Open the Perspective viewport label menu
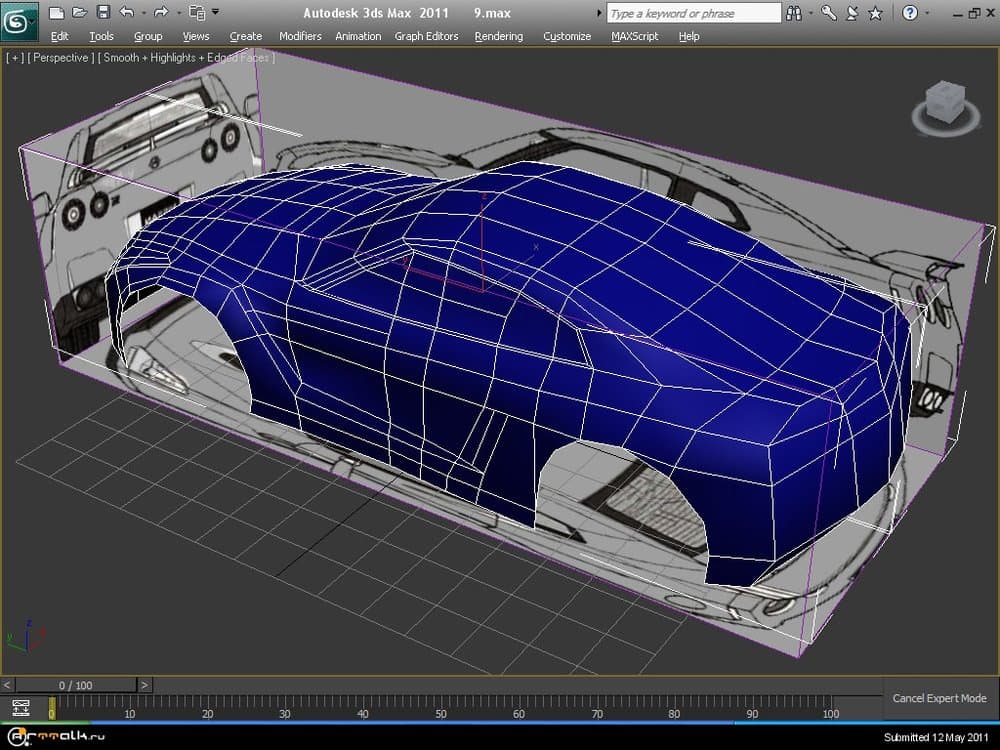The height and width of the screenshot is (750, 1000). (61, 58)
